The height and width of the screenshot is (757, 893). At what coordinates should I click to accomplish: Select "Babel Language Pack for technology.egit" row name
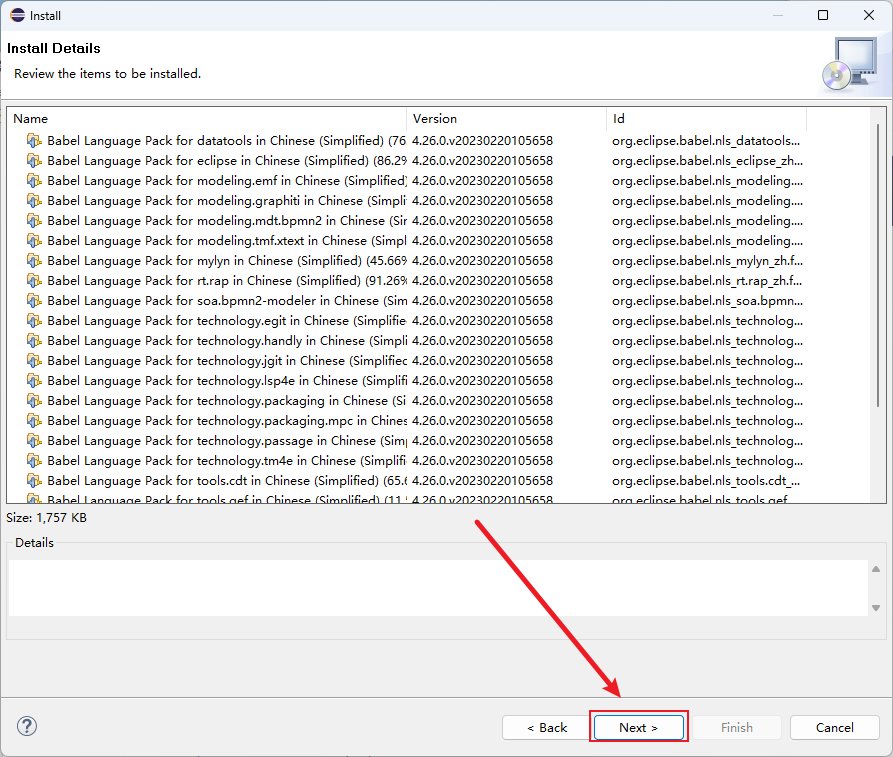pyautogui.click(x=226, y=321)
